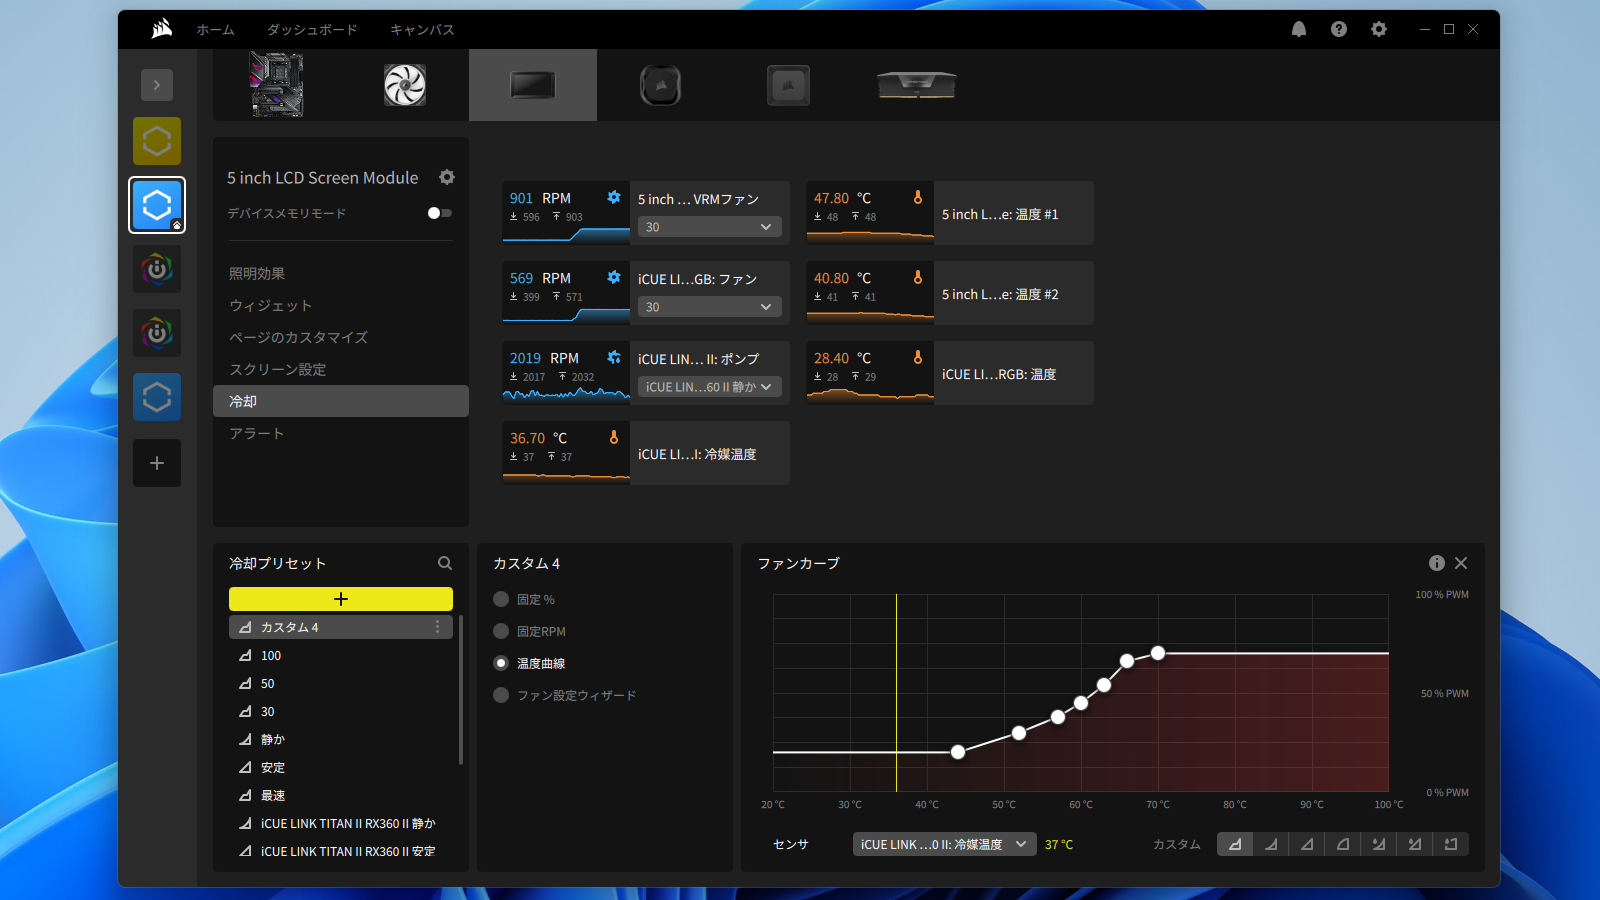Screen dimensions: 1600x900
Task: Apply the first fan curve shape preset icon
Action: [x=1235, y=844]
